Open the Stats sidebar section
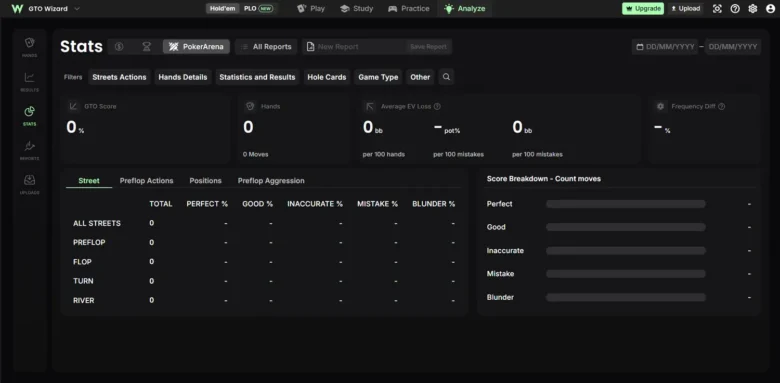Image resolution: width=780 pixels, height=383 pixels. 29,116
